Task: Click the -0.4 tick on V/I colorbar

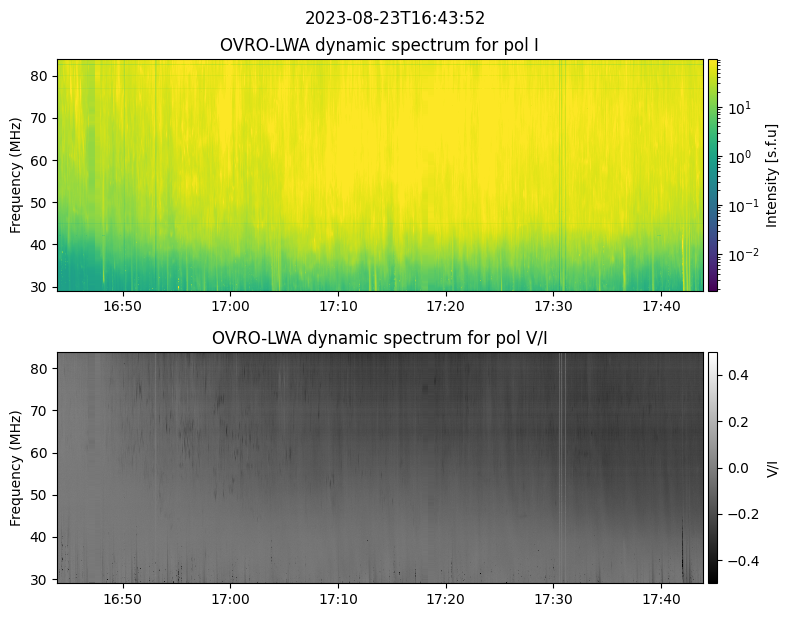Action: (735, 560)
